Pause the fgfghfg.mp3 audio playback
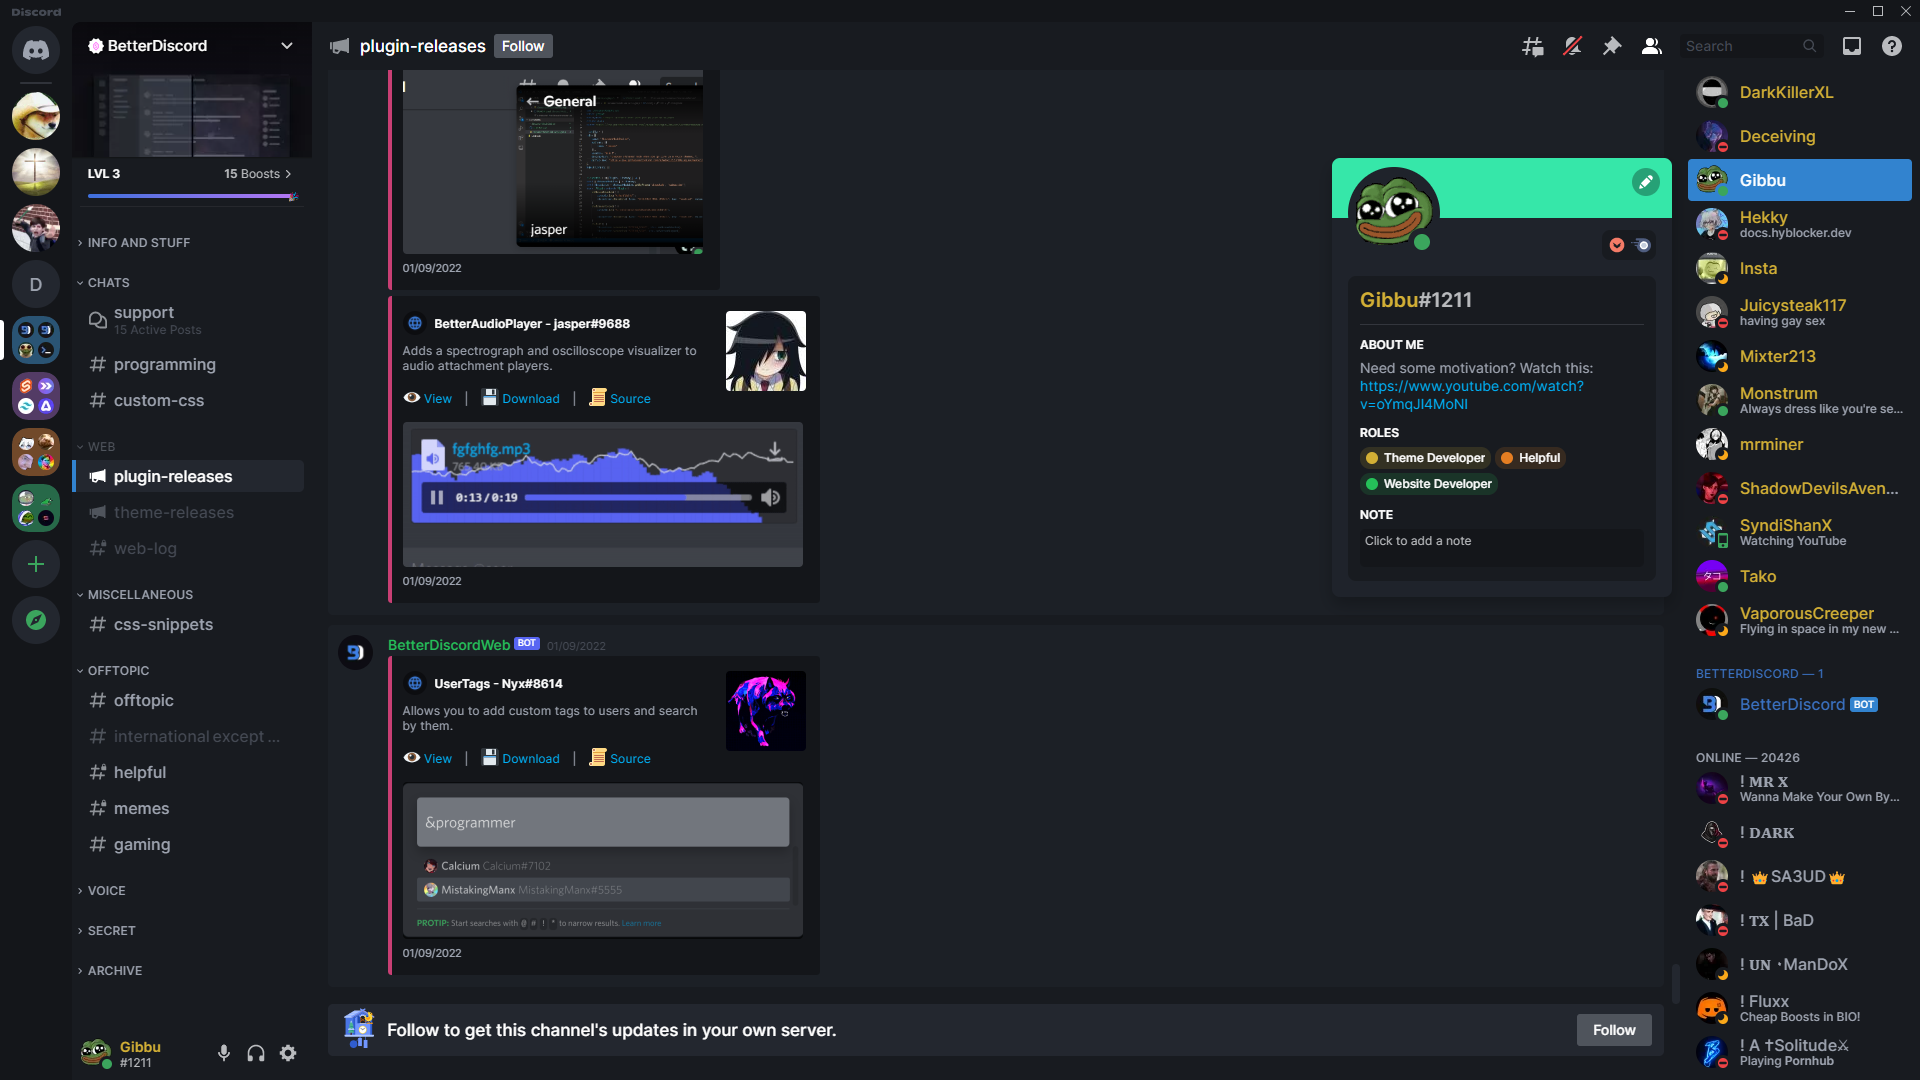This screenshot has height=1080, width=1920. (x=436, y=497)
